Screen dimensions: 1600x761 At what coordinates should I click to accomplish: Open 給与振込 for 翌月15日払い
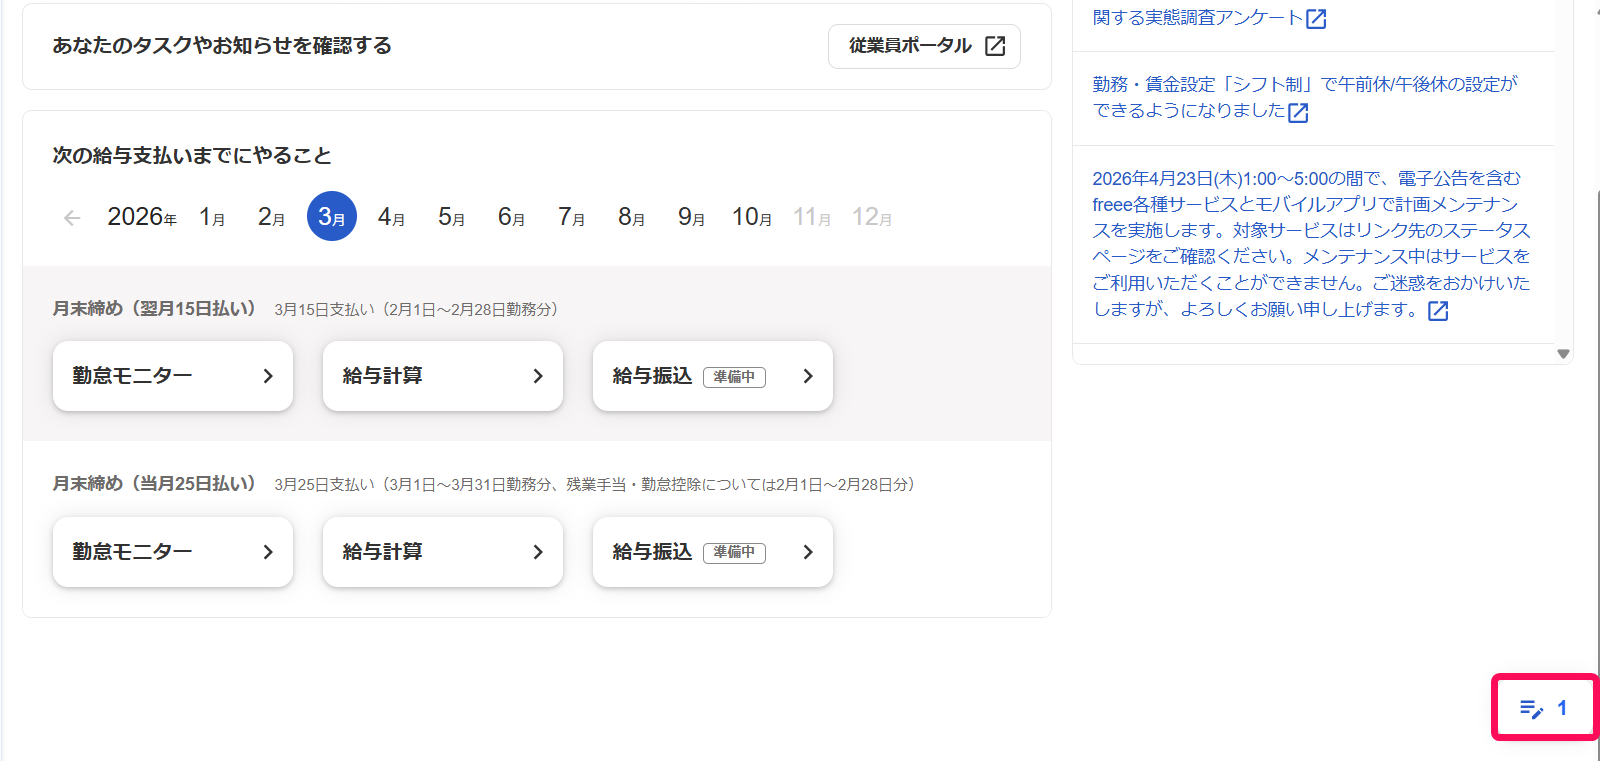coord(713,376)
